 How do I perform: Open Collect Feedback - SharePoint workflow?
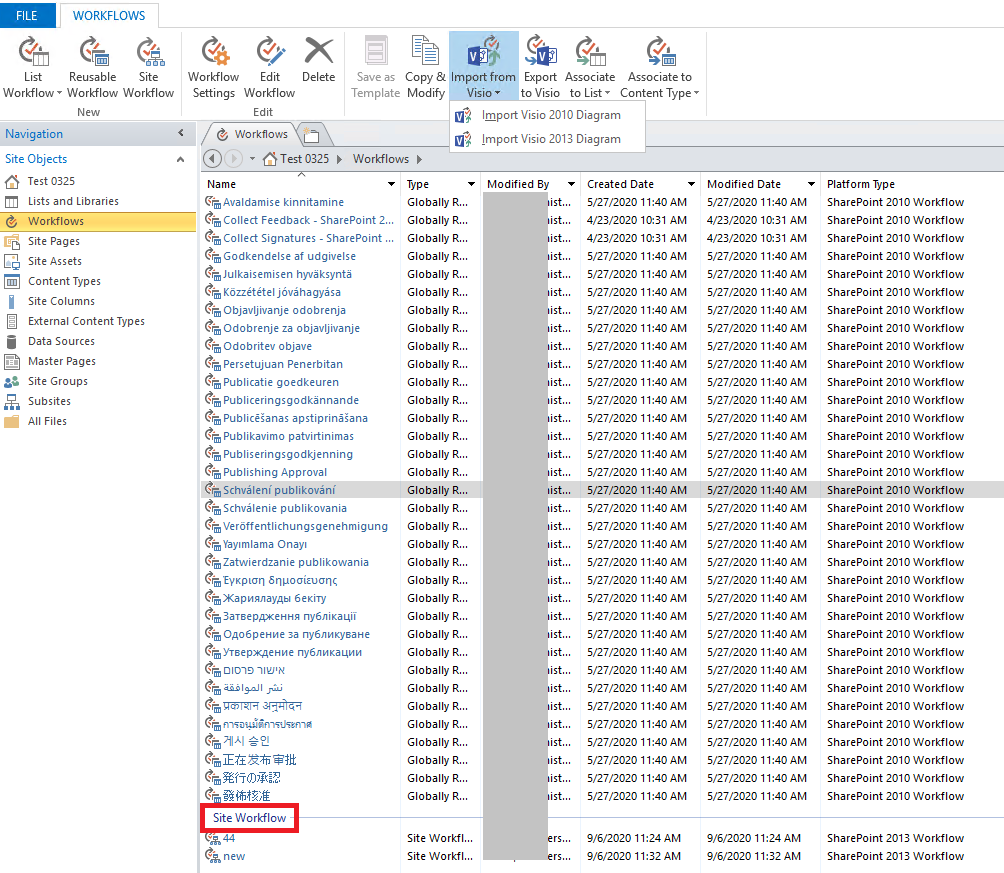coord(308,220)
